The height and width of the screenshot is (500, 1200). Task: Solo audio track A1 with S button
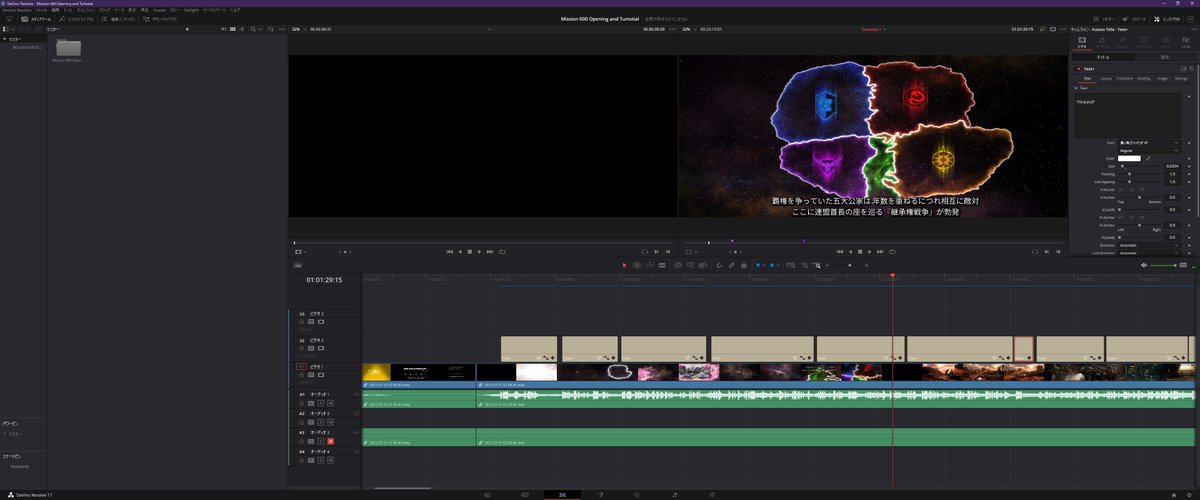tap(320, 402)
